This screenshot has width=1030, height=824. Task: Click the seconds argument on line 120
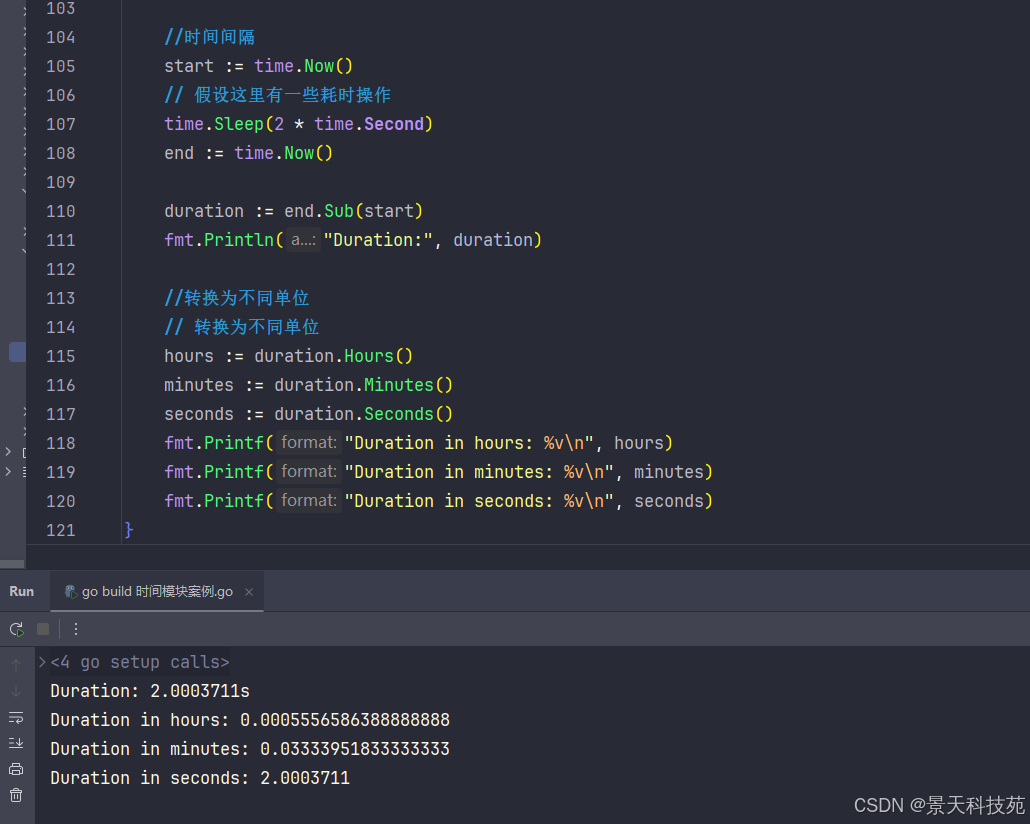pos(669,501)
